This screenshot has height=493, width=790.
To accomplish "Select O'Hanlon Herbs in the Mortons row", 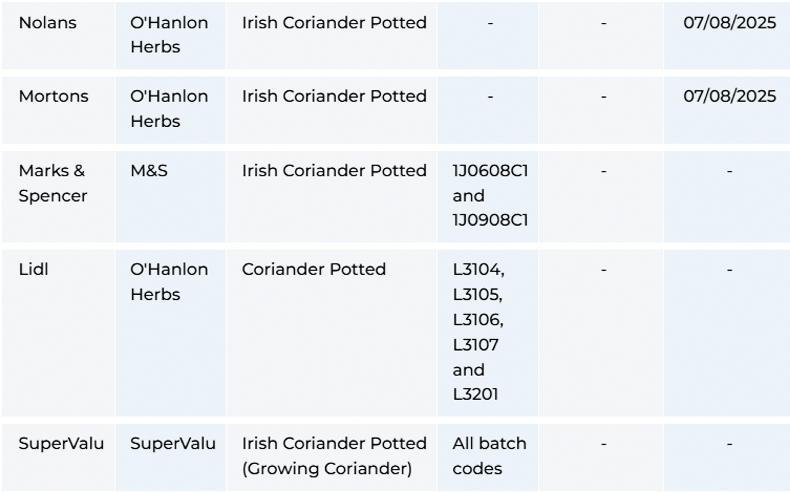I will pos(169,109).
